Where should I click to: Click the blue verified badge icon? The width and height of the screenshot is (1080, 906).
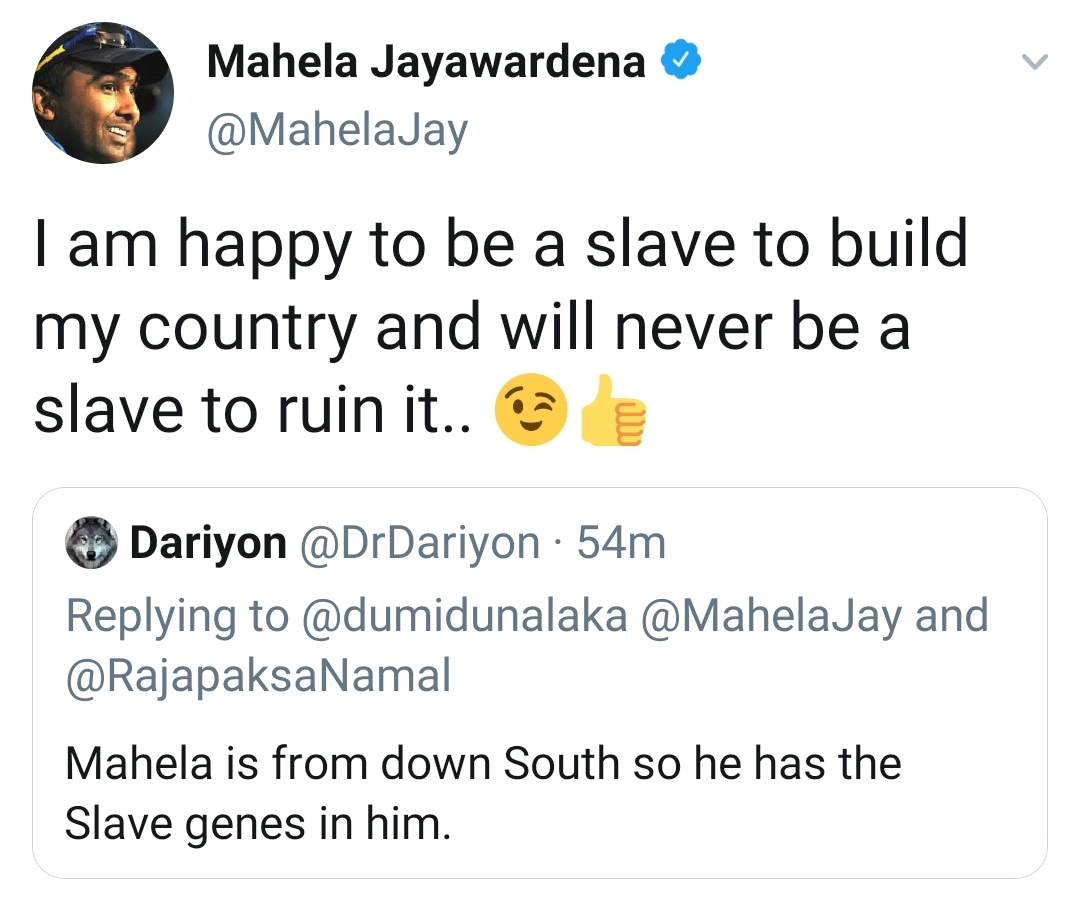click(x=681, y=60)
